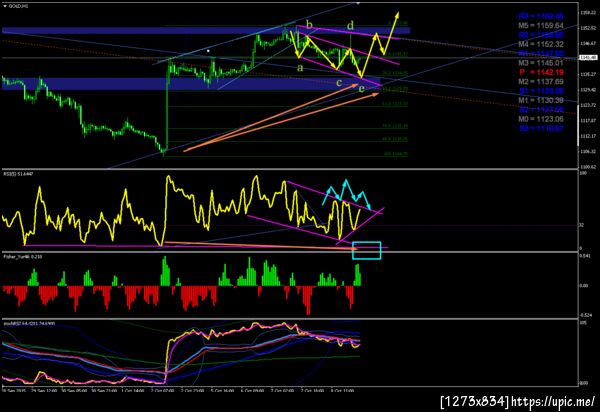Click the current price marker on the price scale
The image size is (600, 412).
[x=589, y=58]
